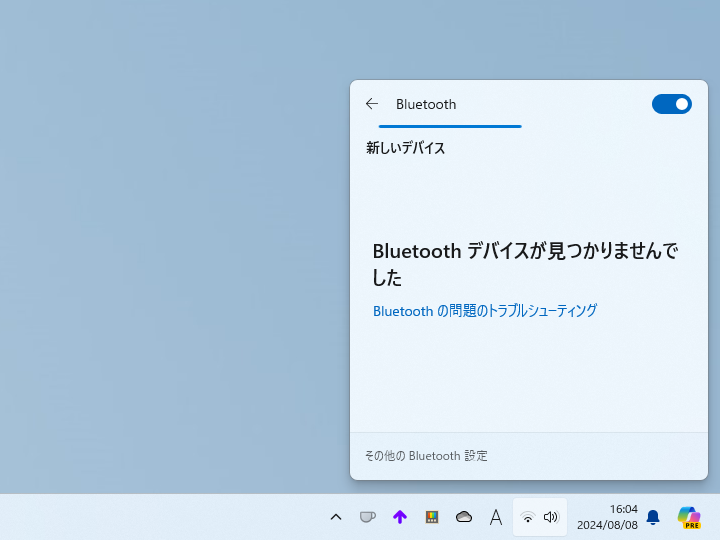720x540 pixels.
Task: Expand hidden tray icons chevron
Action: click(336, 518)
